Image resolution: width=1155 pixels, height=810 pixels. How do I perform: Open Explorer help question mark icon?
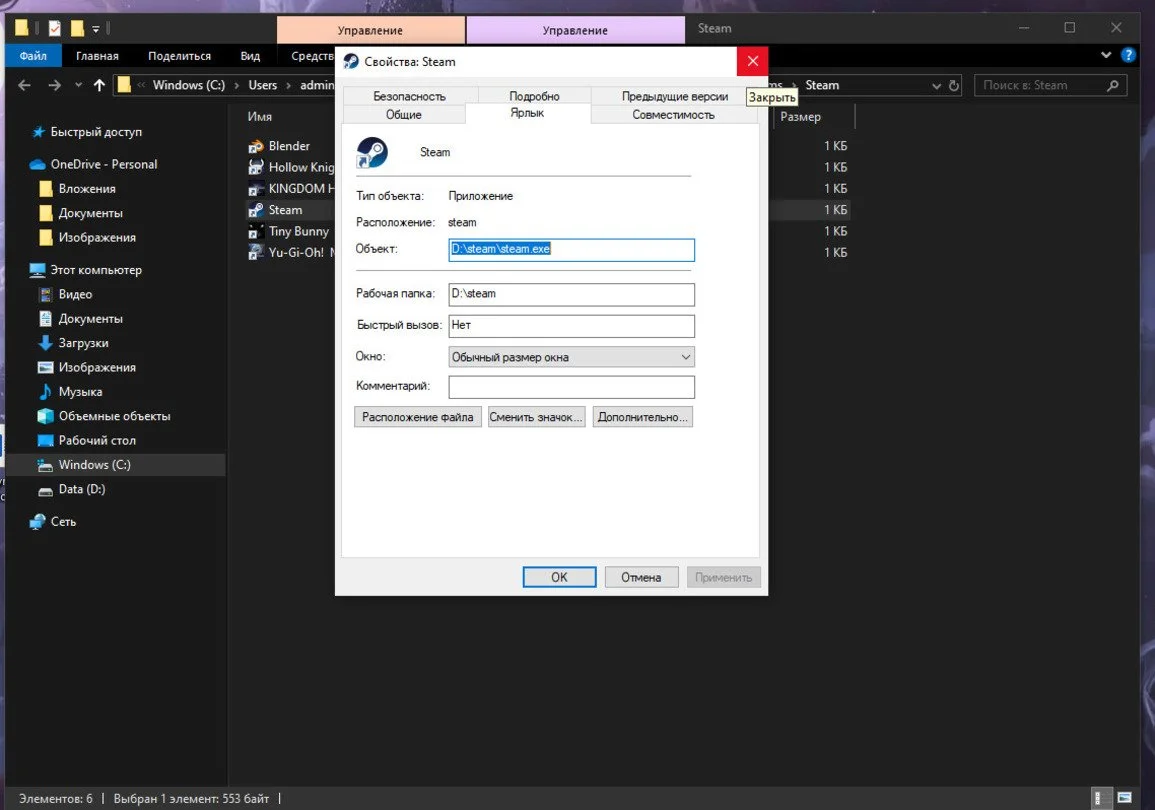[x=1128, y=55]
